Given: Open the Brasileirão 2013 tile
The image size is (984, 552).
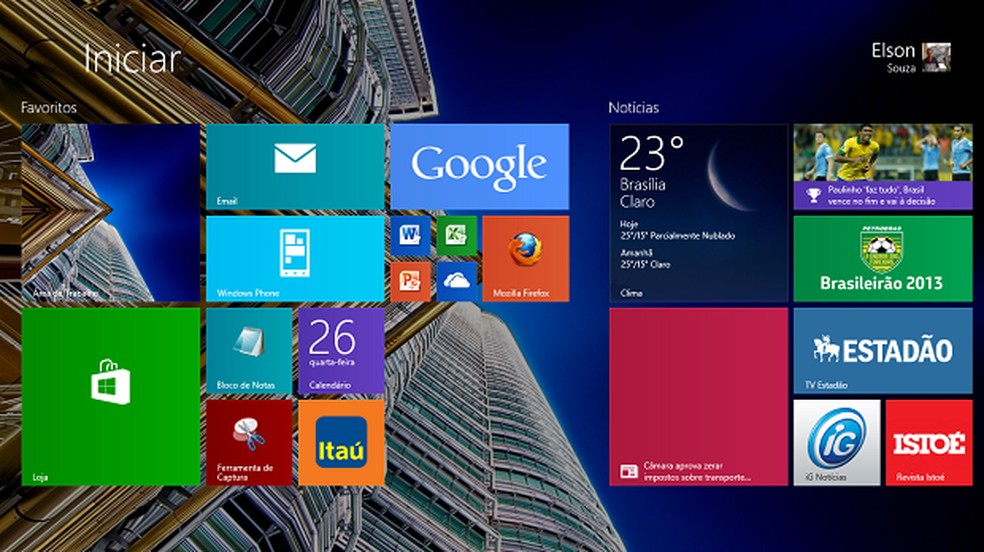Looking at the screenshot, I should click(883, 258).
